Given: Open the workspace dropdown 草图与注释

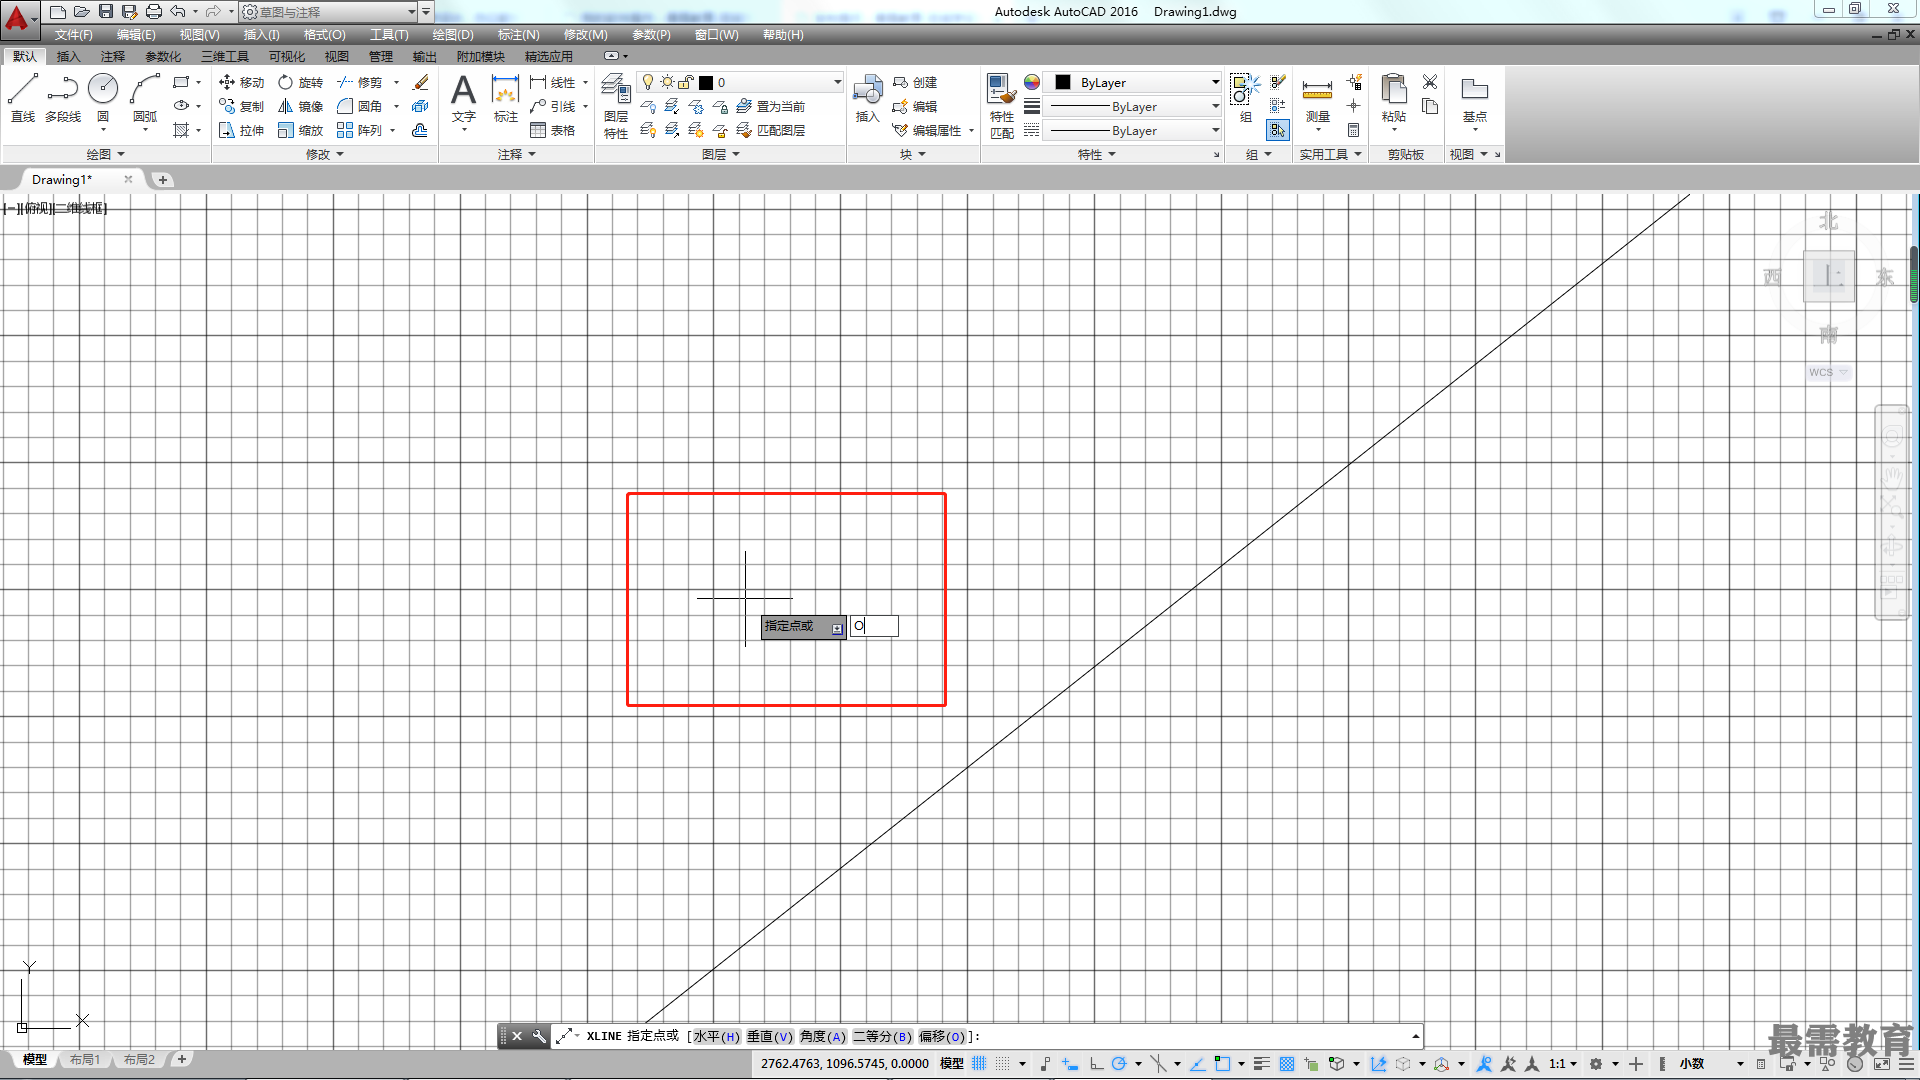Looking at the screenshot, I should (329, 11).
